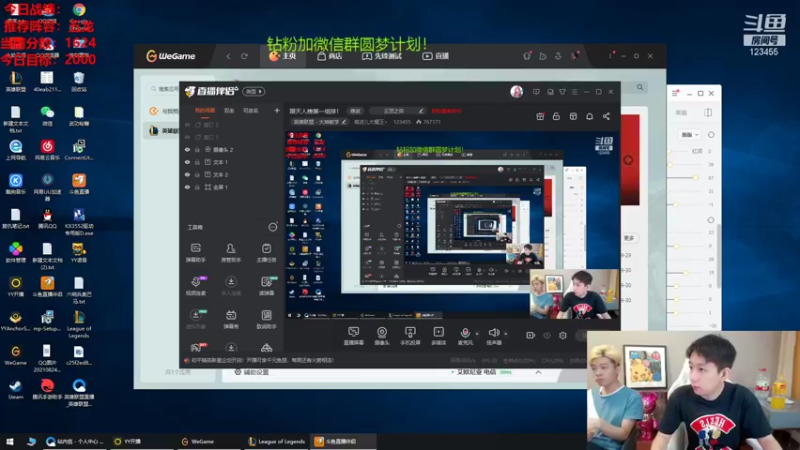
Task: Click WeGame back arrow
Action: (228, 56)
